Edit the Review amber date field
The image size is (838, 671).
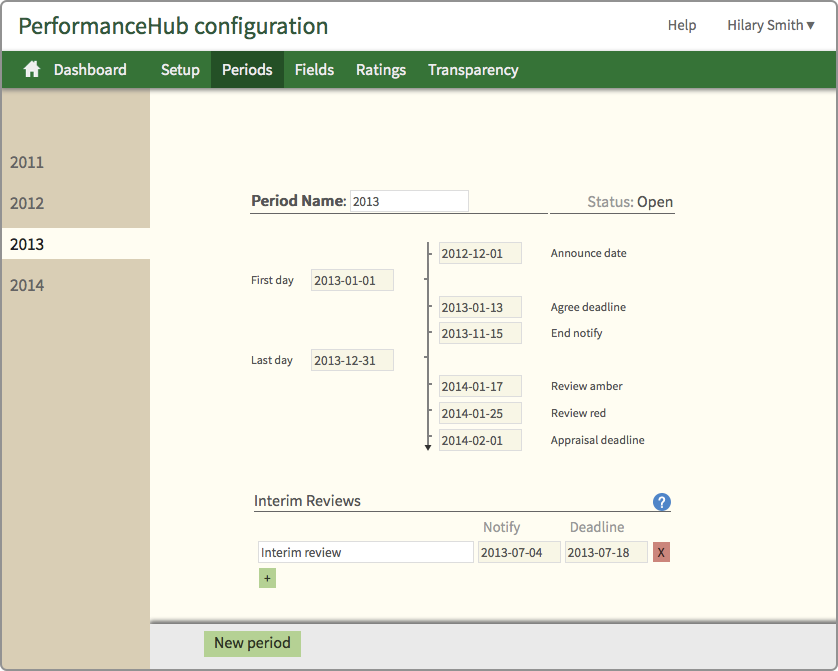click(x=480, y=386)
